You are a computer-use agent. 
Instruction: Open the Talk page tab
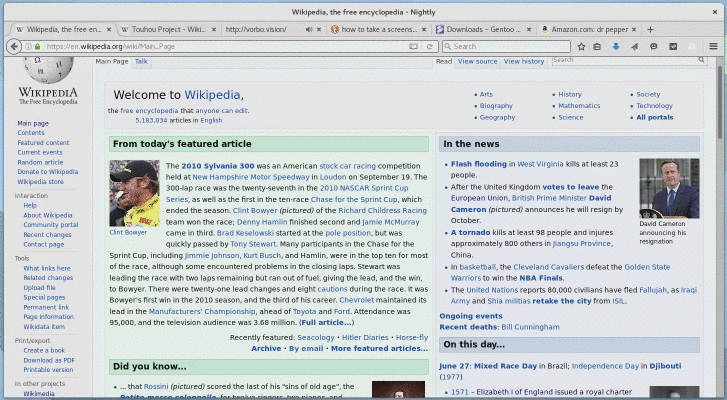point(141,61)
